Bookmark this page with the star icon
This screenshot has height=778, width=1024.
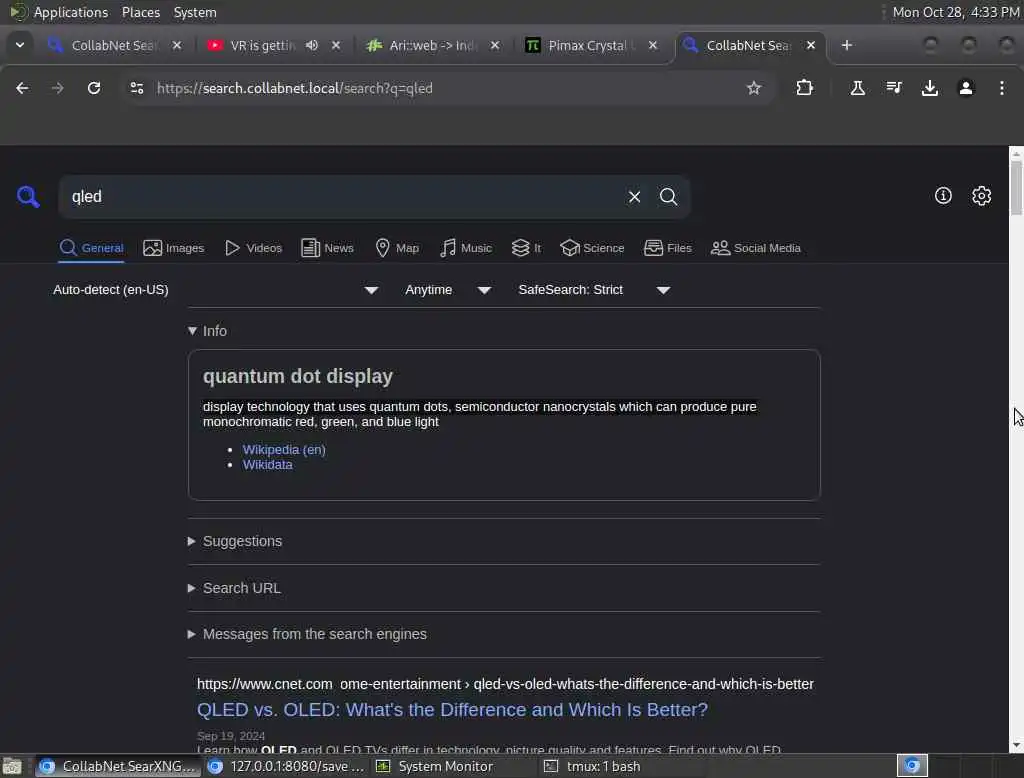(x=754, y=88)
